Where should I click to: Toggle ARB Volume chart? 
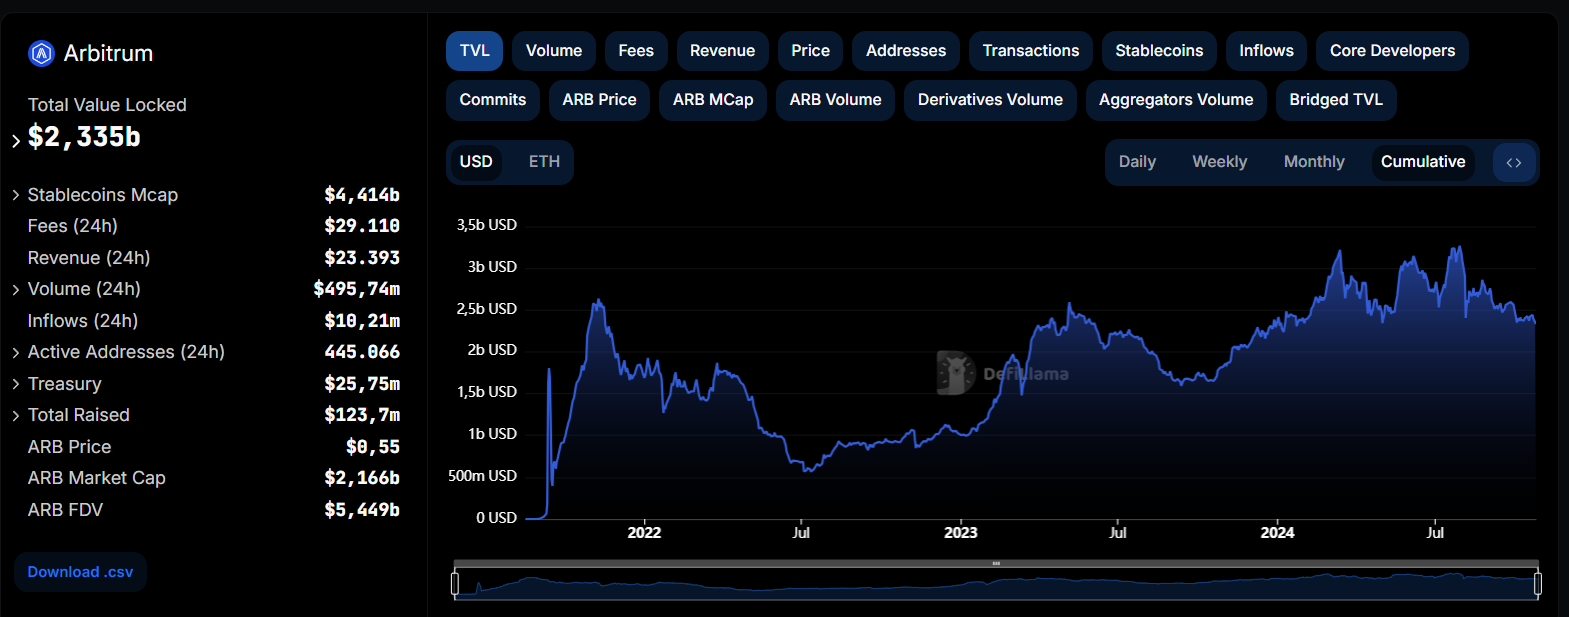[x=835, y=100]
